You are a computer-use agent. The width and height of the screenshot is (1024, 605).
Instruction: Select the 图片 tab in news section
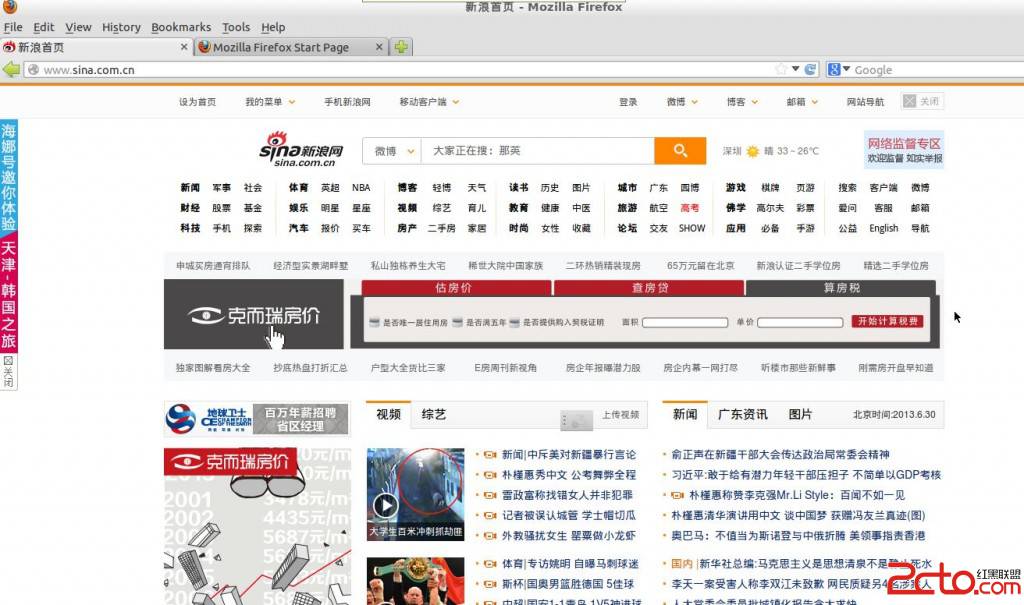click(x=800, y=415)
